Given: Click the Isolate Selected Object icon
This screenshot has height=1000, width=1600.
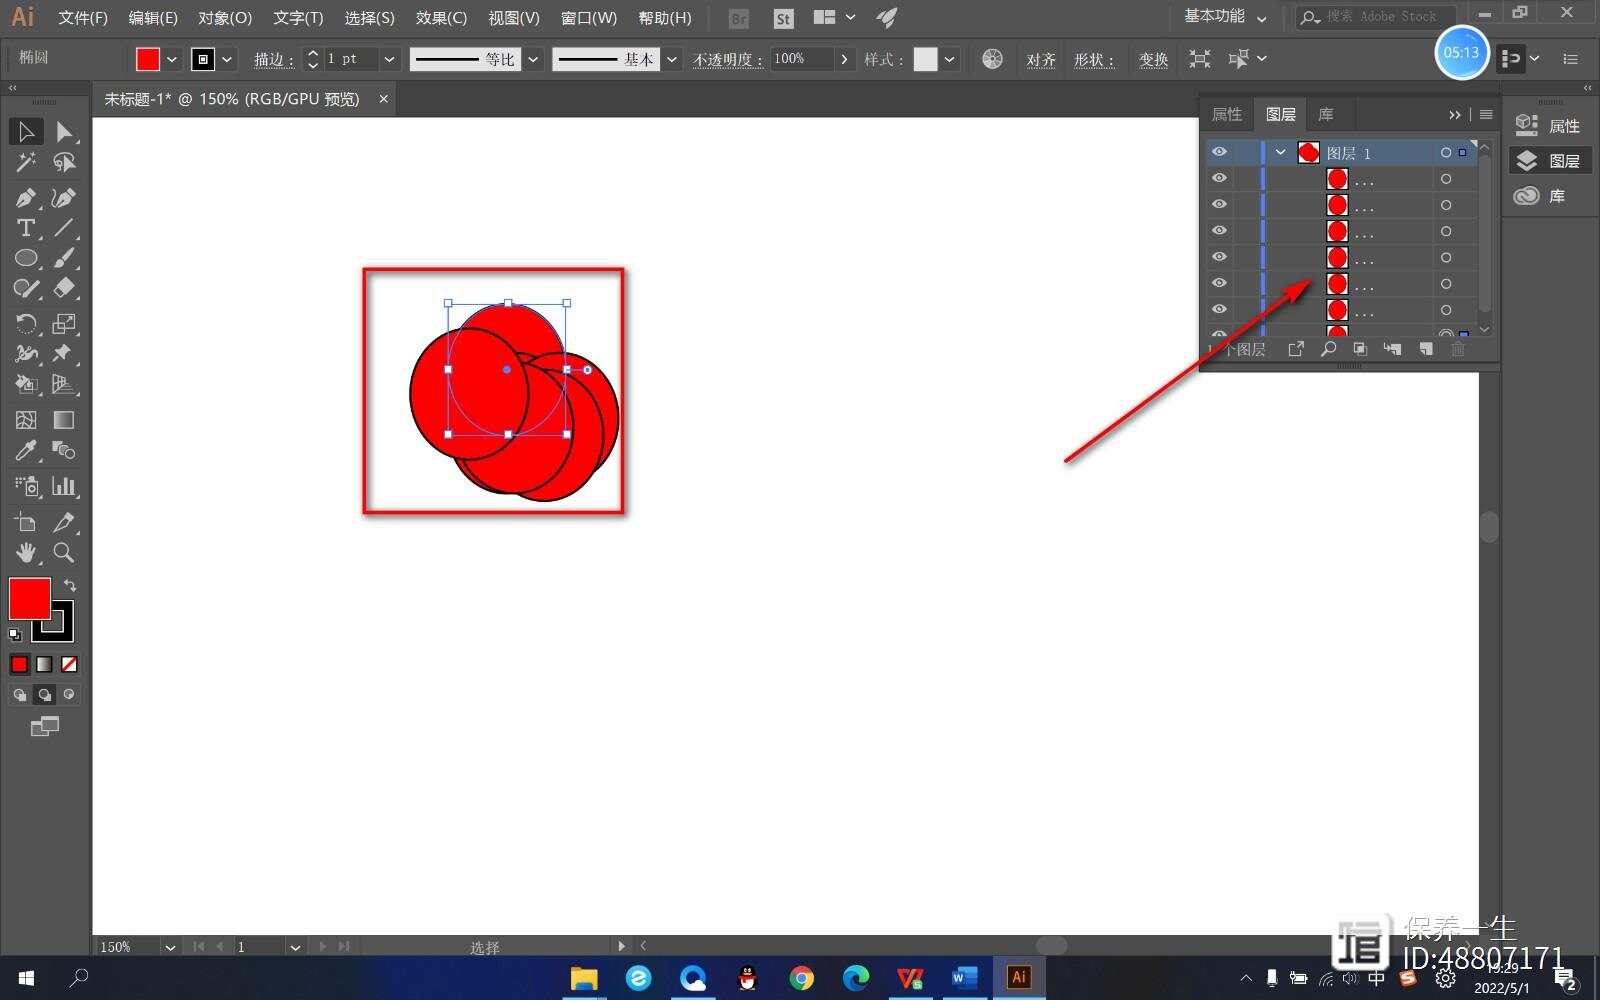Looking at the screenshot, I should (x=1200, y=59).
